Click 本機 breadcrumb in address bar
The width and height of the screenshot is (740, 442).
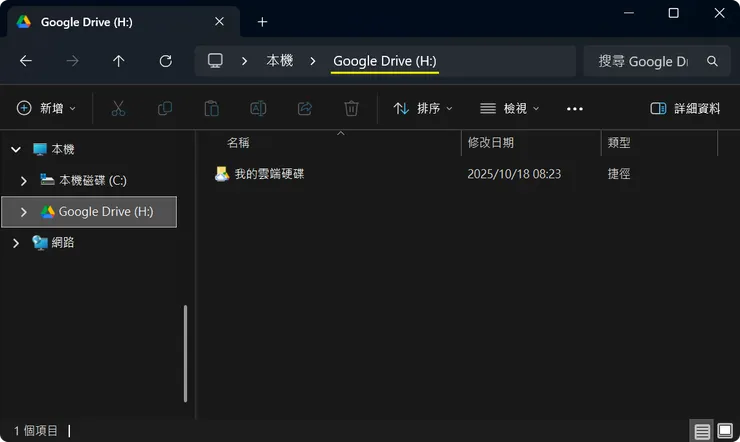(279, 60)
